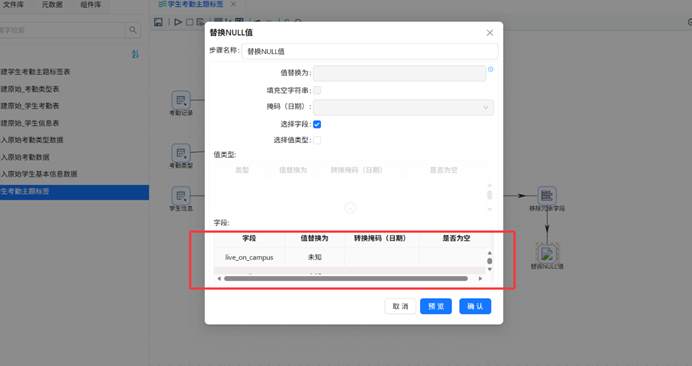Viewport: 692px width, 366px height.
Task: Switch to the 学生考勤主题标签 editor tab
Action: [195, 4]
